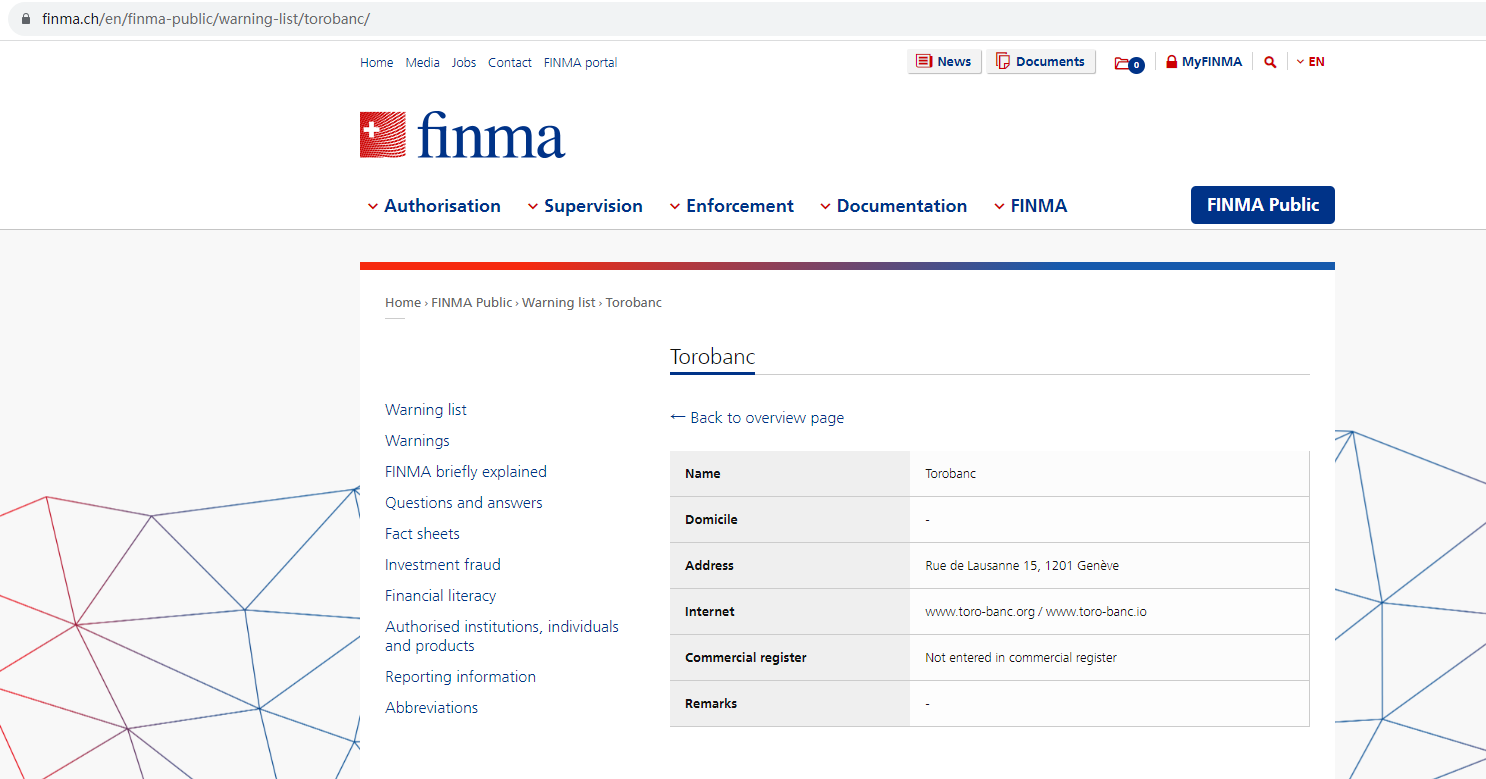Viewport: 1486px width, 779px height.
Task: Go back to overview page
Action: click(x=757, y=418)
